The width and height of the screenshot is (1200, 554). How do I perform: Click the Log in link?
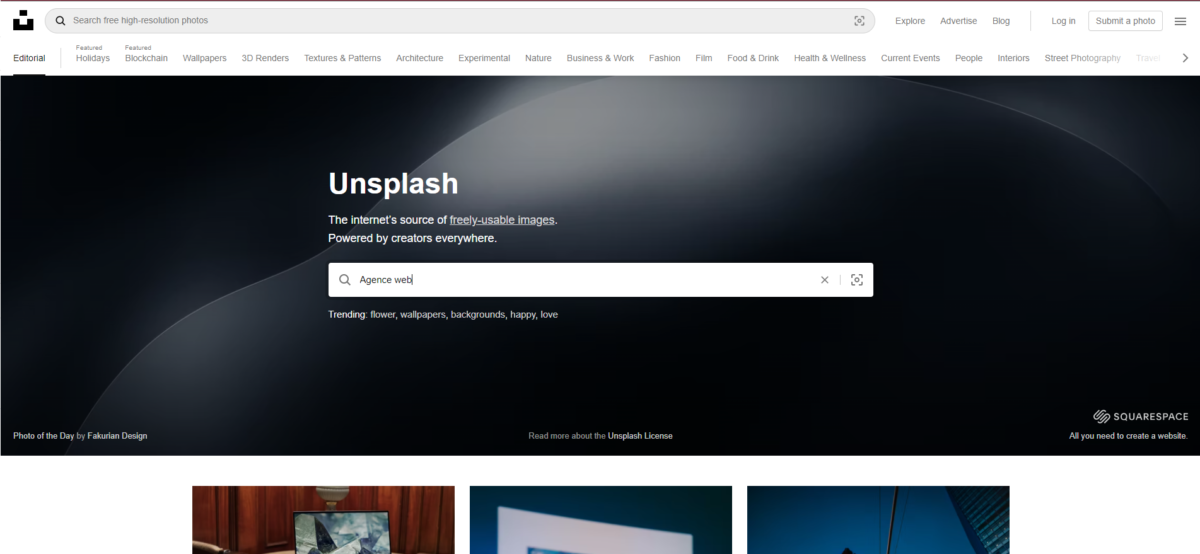1063,21
